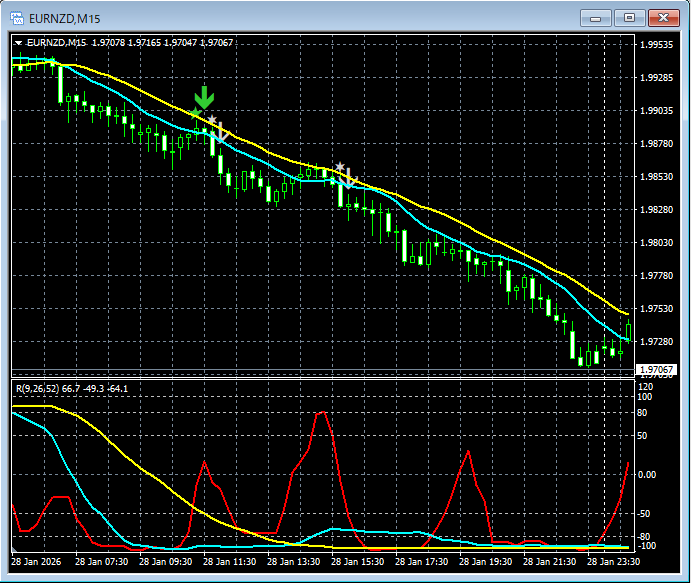Select the R(9,26,52) indicator label
This screenshot has width=692, height=583.
[x=36, y=388]
